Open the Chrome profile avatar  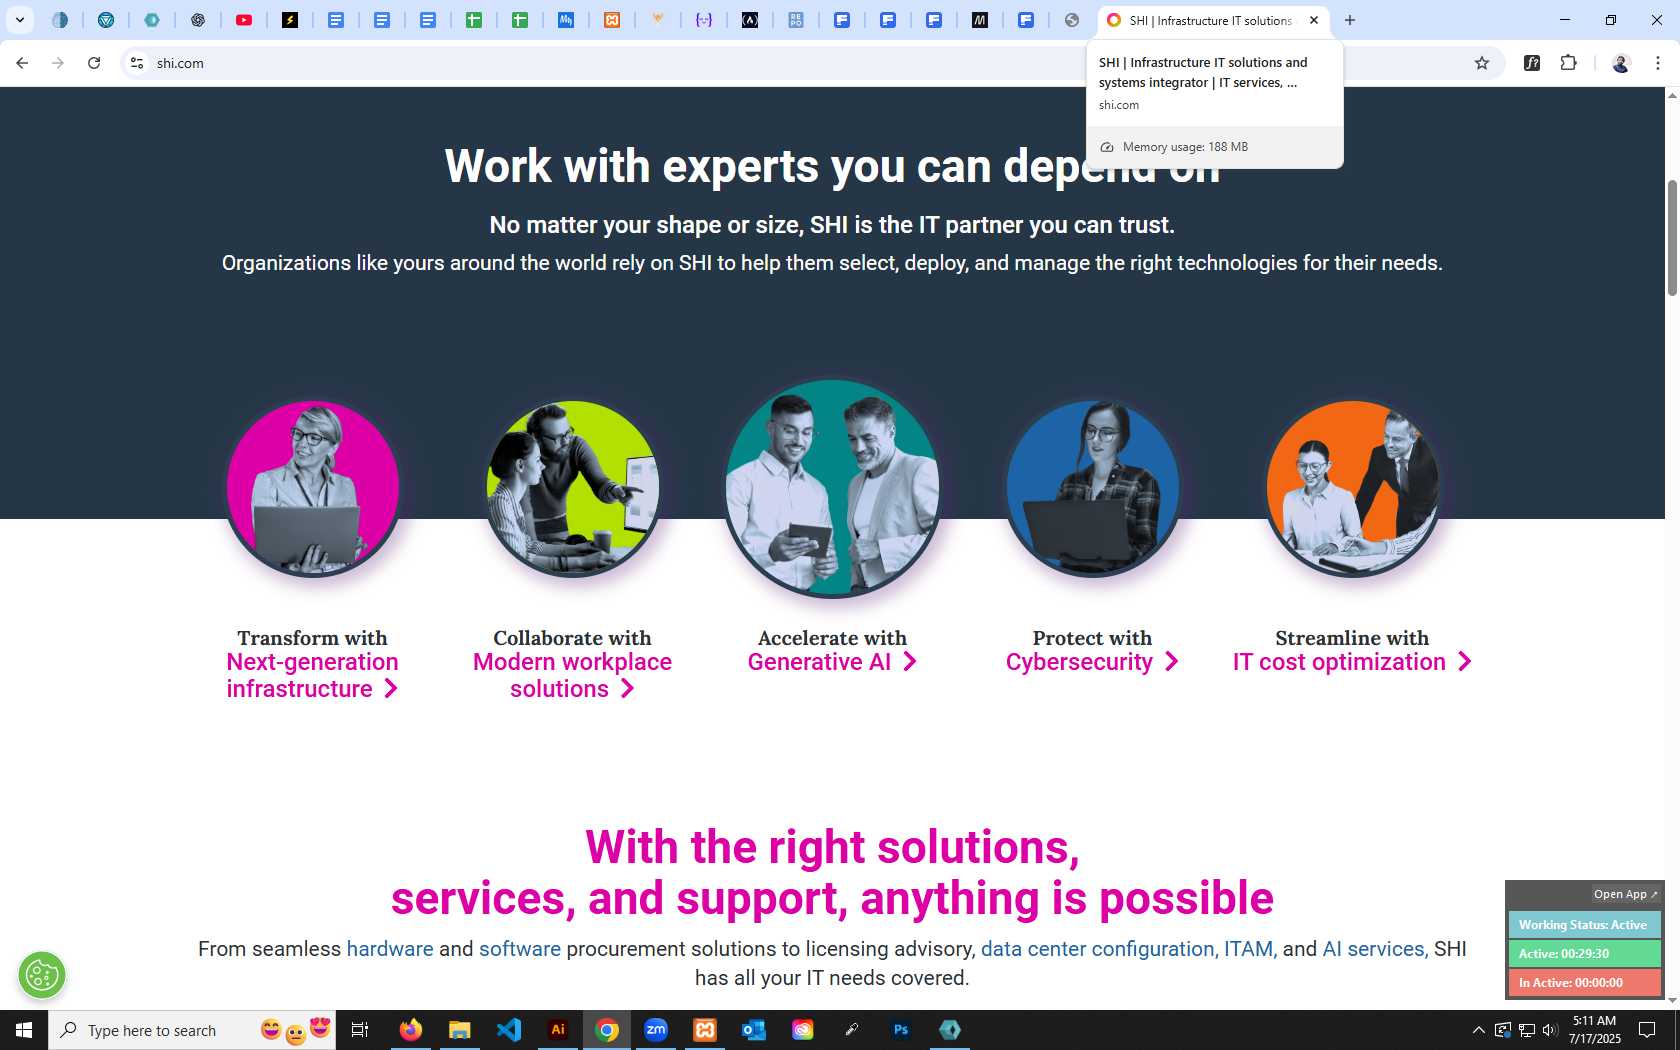click(x=1621, y=63)
